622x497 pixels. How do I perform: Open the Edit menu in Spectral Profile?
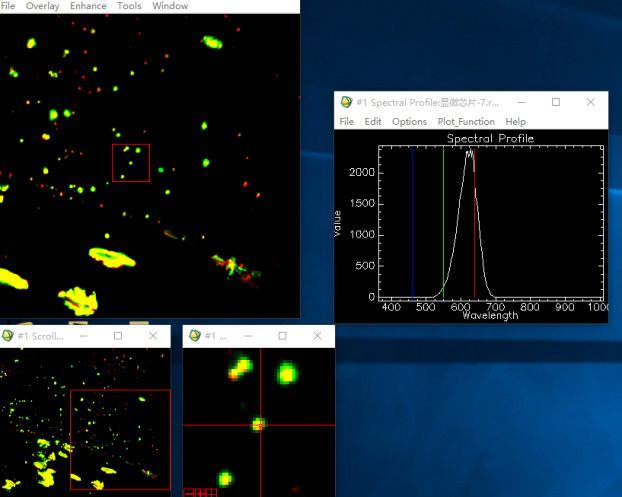click(x=373, y=122)
